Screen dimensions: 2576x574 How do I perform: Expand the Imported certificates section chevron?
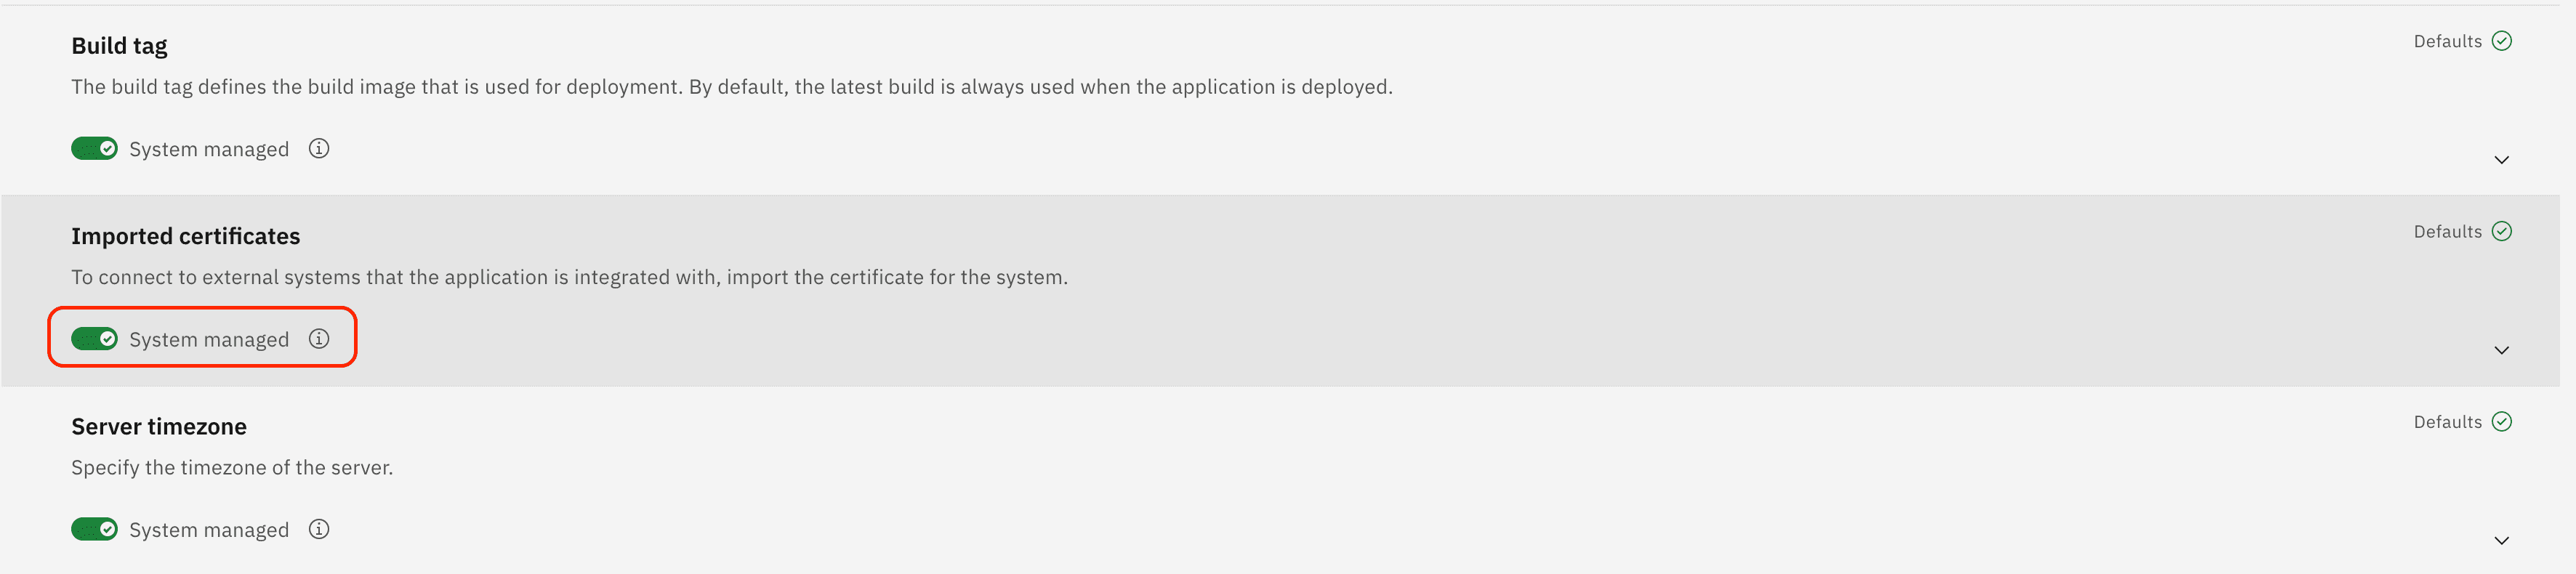[2501, 350]
